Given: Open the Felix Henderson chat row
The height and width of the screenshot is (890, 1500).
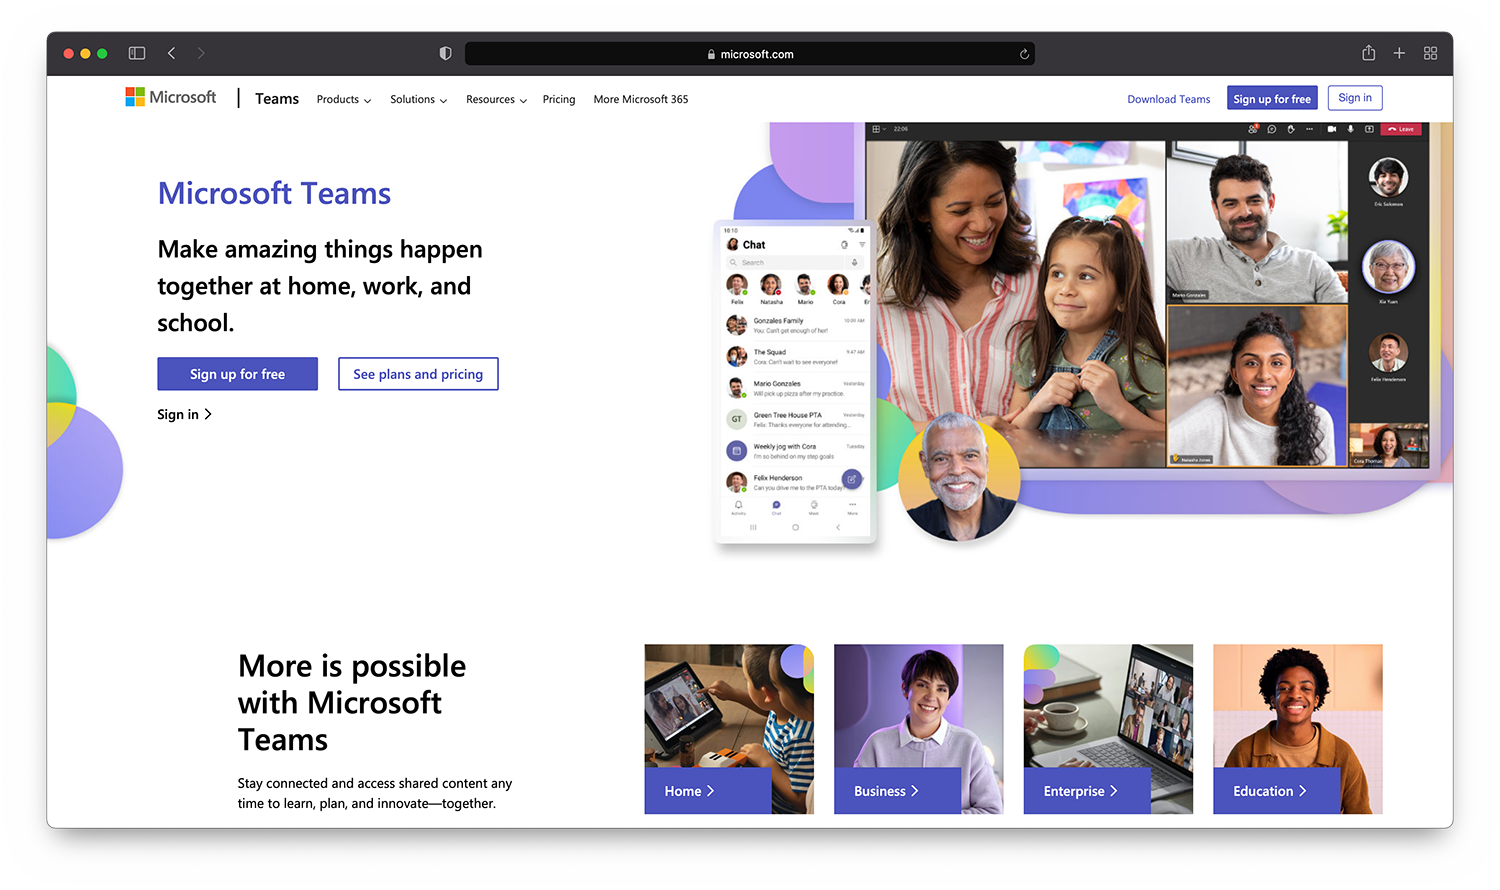Looking at the screenshot, I should [795, 482].
